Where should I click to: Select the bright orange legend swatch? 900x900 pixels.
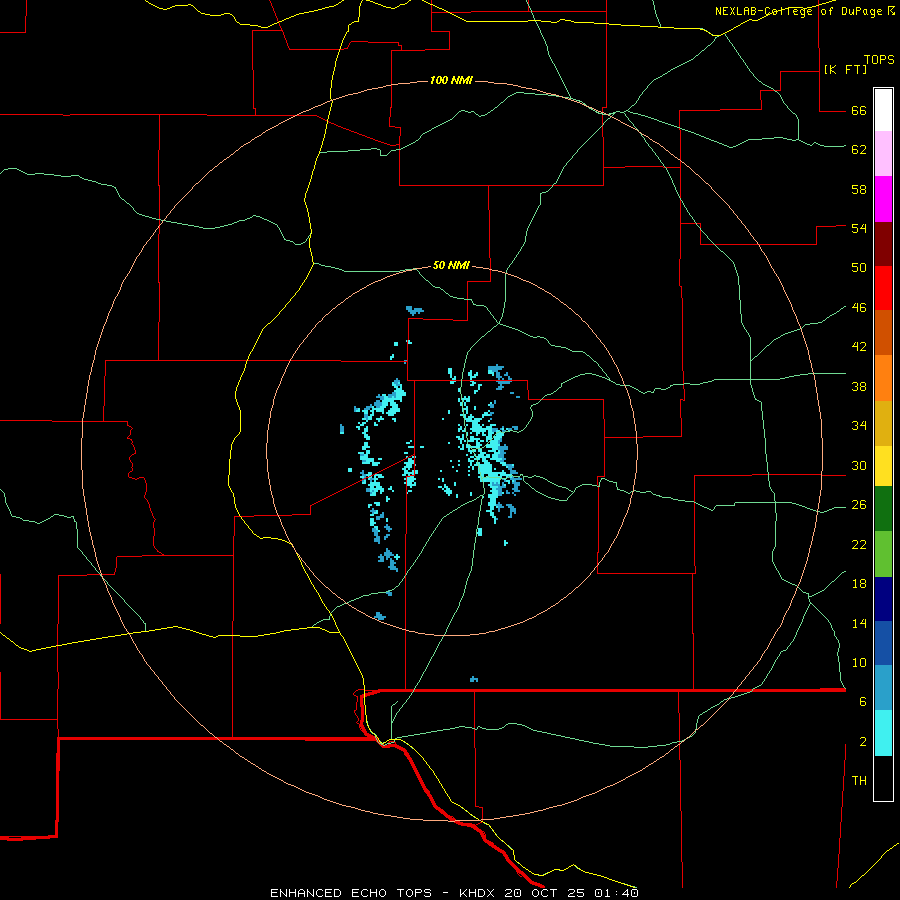coord(883,378)
